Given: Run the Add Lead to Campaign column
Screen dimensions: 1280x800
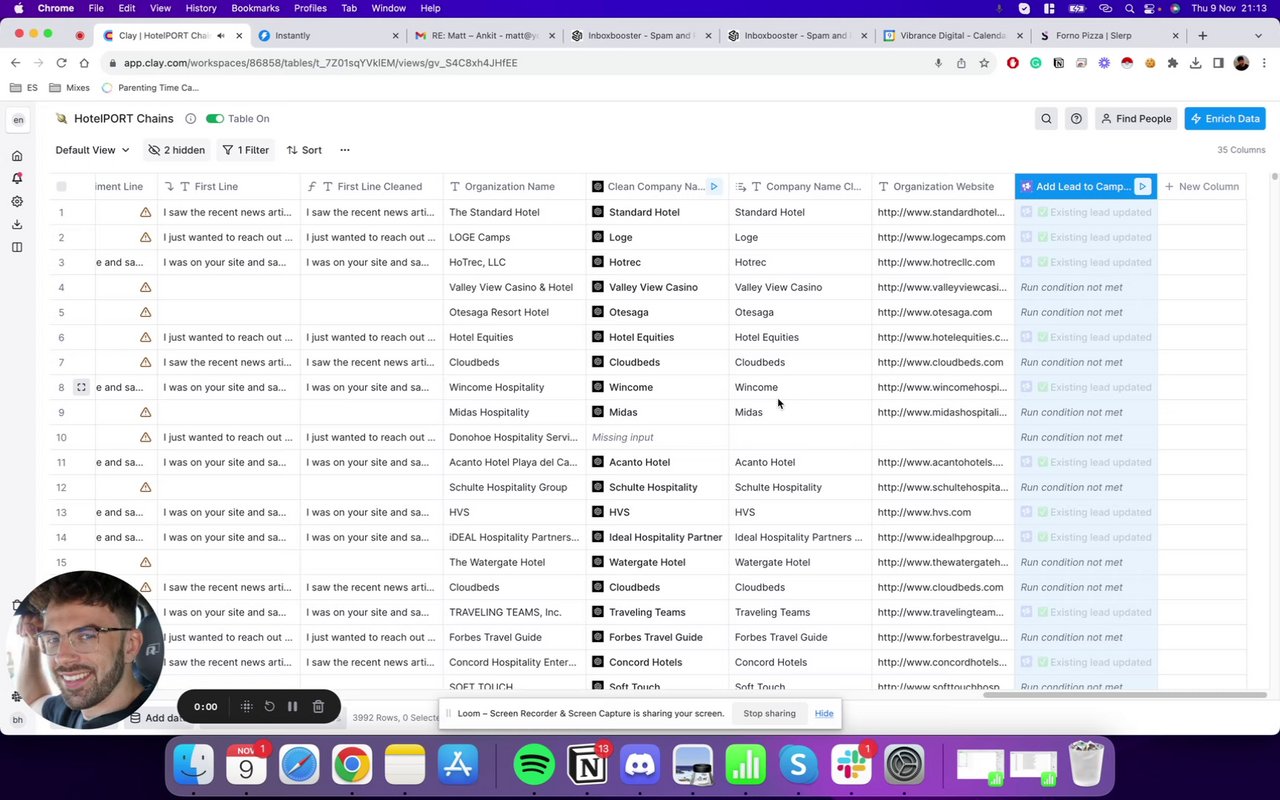Looking at the screenshot, I should tap(1142, 186).
